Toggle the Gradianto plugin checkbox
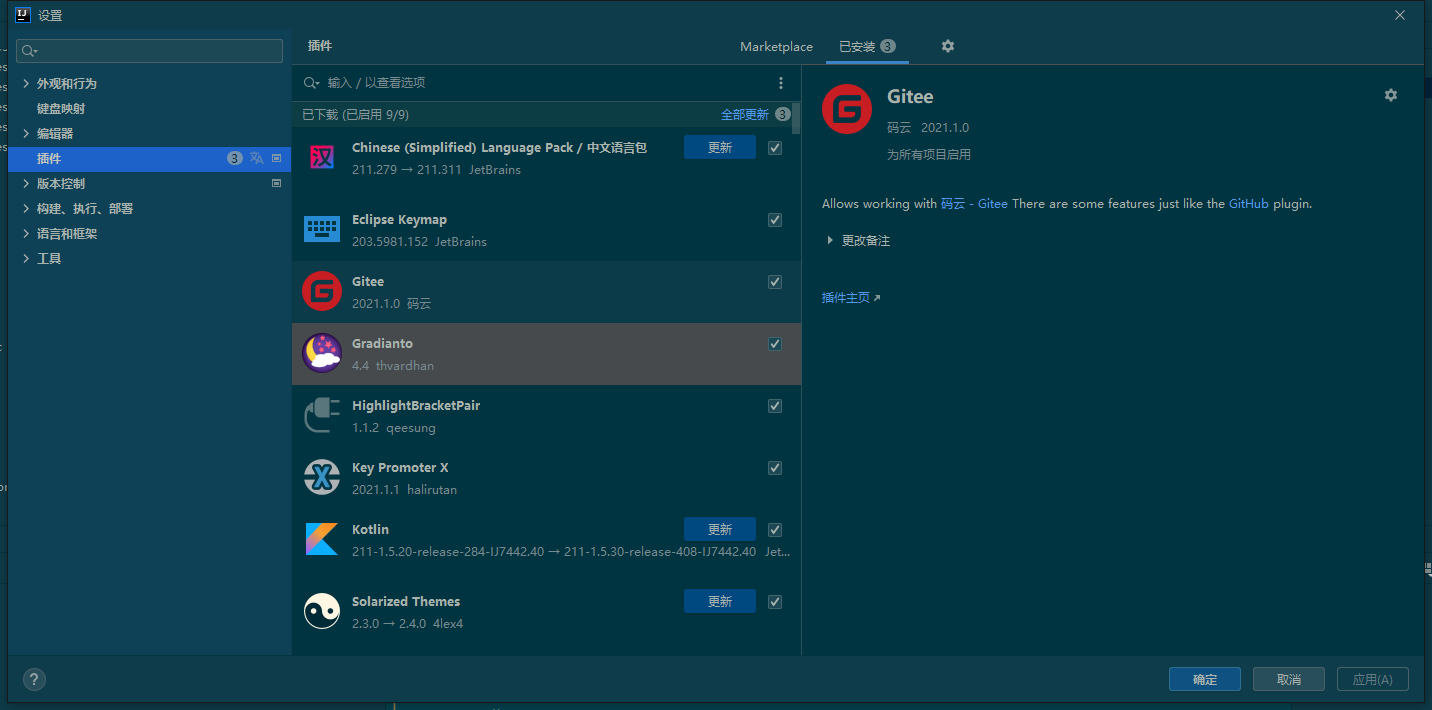 click(x=775, y=344)
